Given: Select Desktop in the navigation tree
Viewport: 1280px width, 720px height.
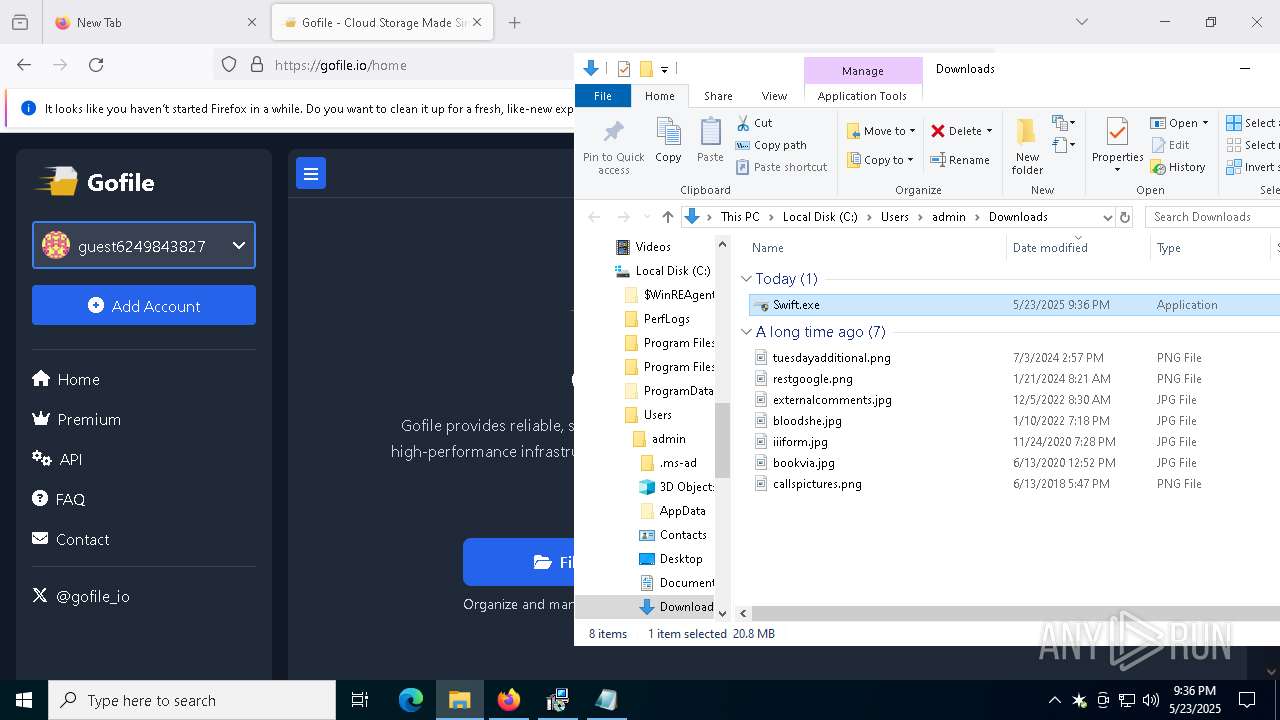Looking at the screenshot, I should 670,559.
